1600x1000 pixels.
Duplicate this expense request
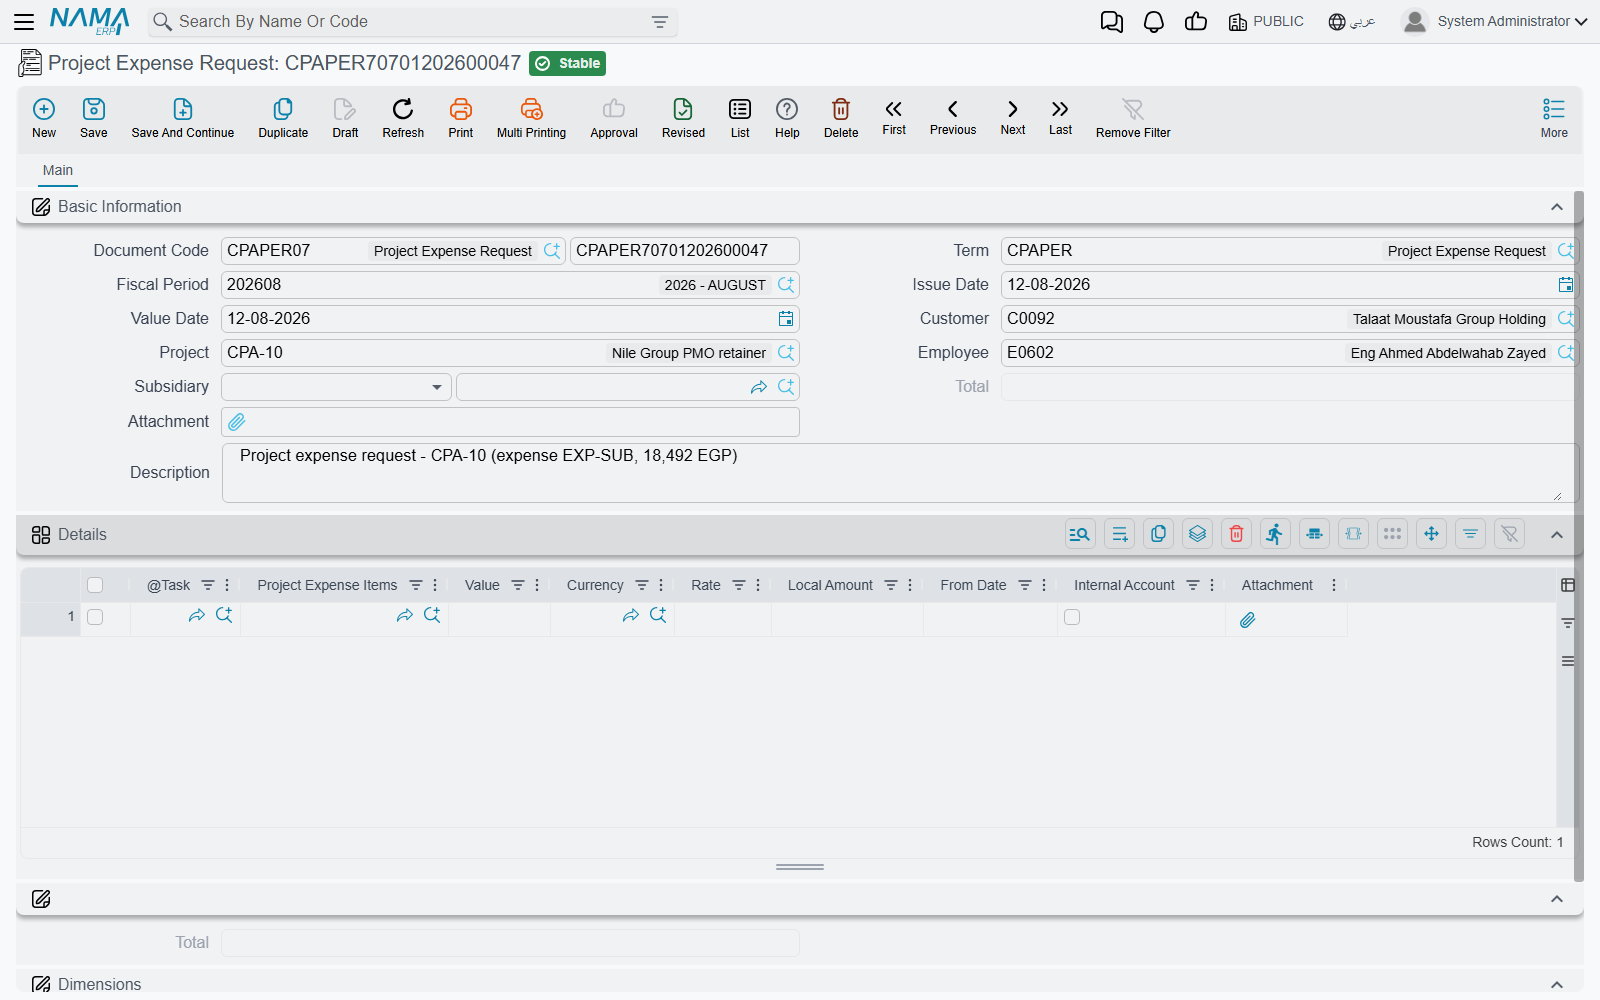point(283,118)
